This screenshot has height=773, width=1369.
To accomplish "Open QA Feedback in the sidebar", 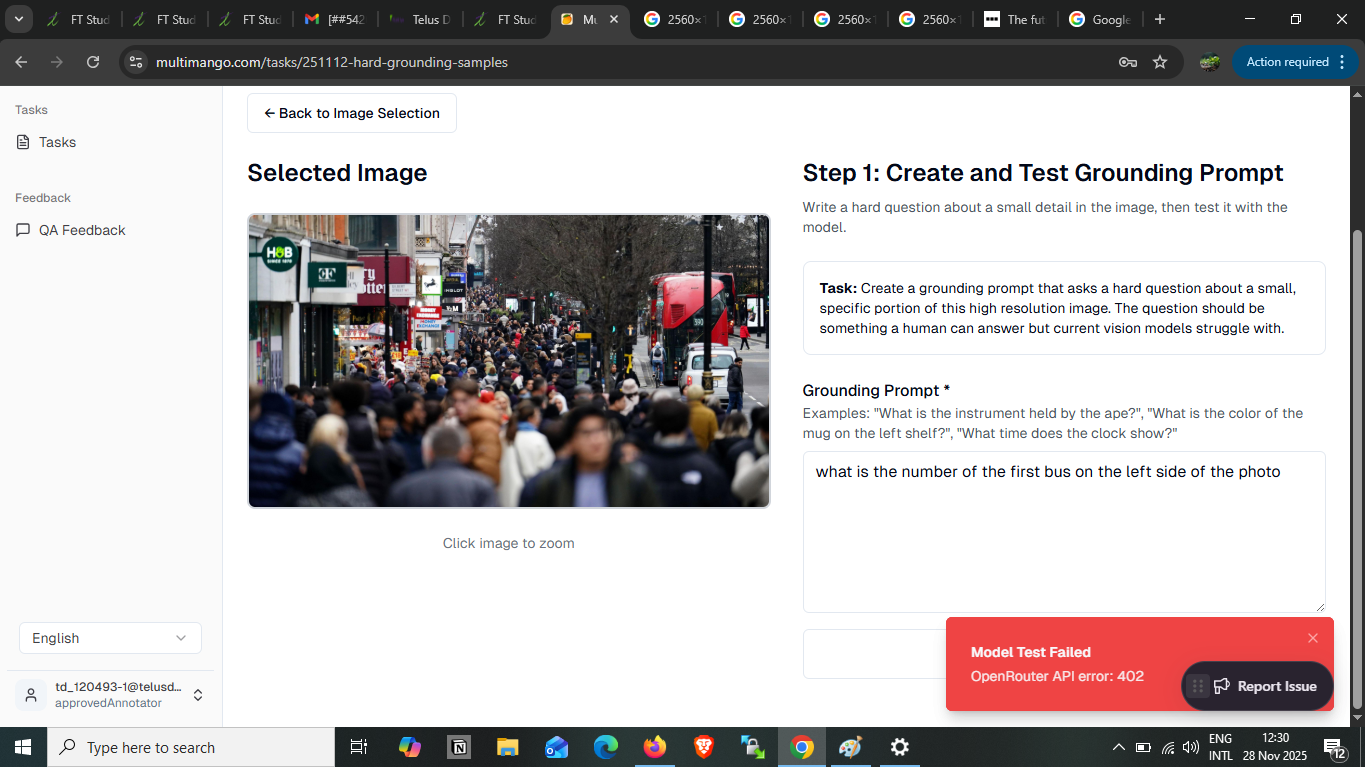I will pos(81,230).
